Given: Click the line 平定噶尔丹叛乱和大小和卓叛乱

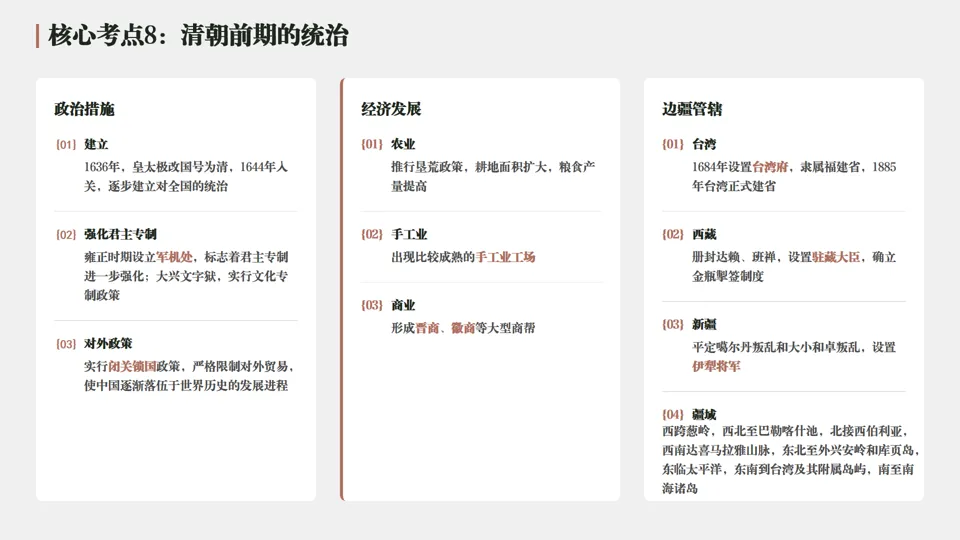Looking at the screenshot, I should [x=776, y=347].
